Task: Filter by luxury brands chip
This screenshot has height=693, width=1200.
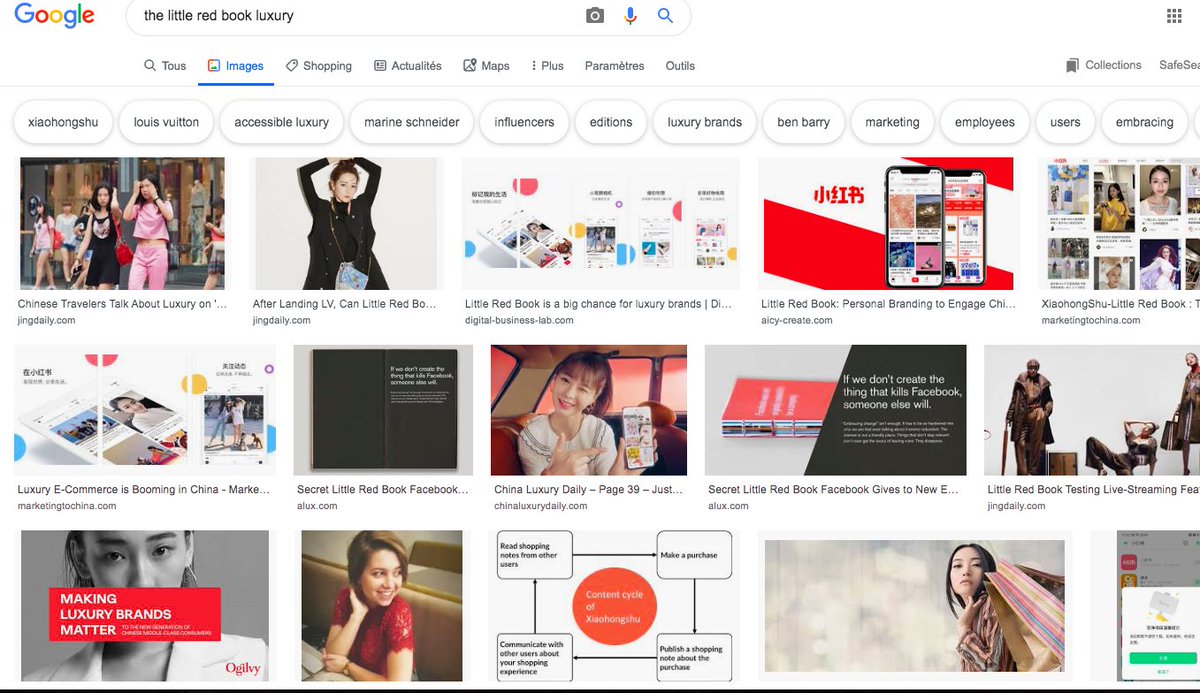Action: click(705, 122)
